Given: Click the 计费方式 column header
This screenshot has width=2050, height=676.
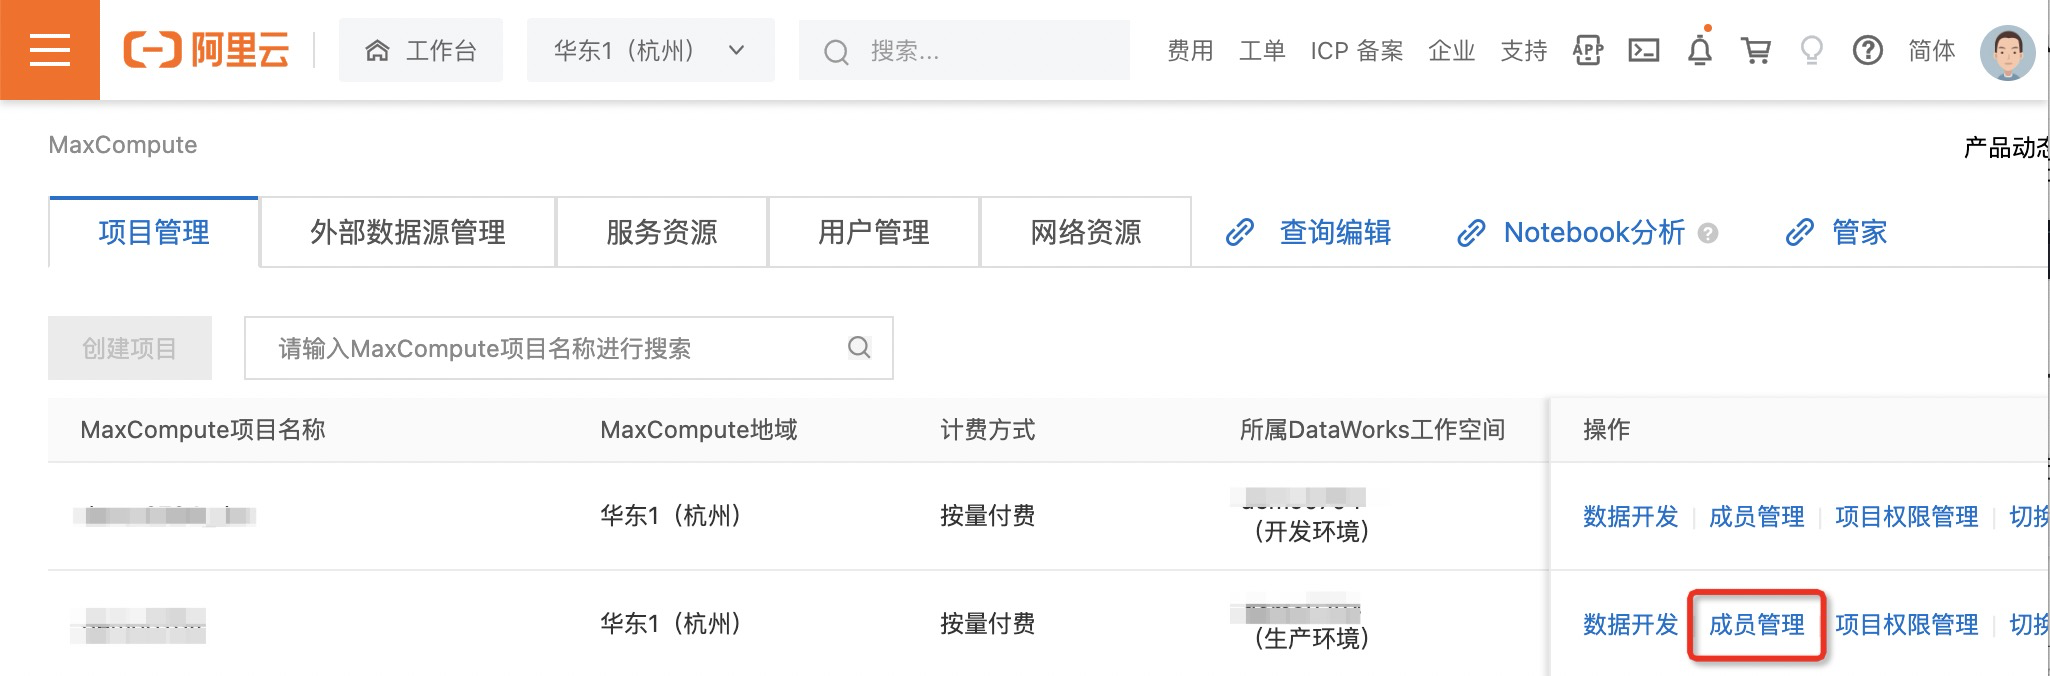Looking at the screenshot, I should [x=988, y=430].
